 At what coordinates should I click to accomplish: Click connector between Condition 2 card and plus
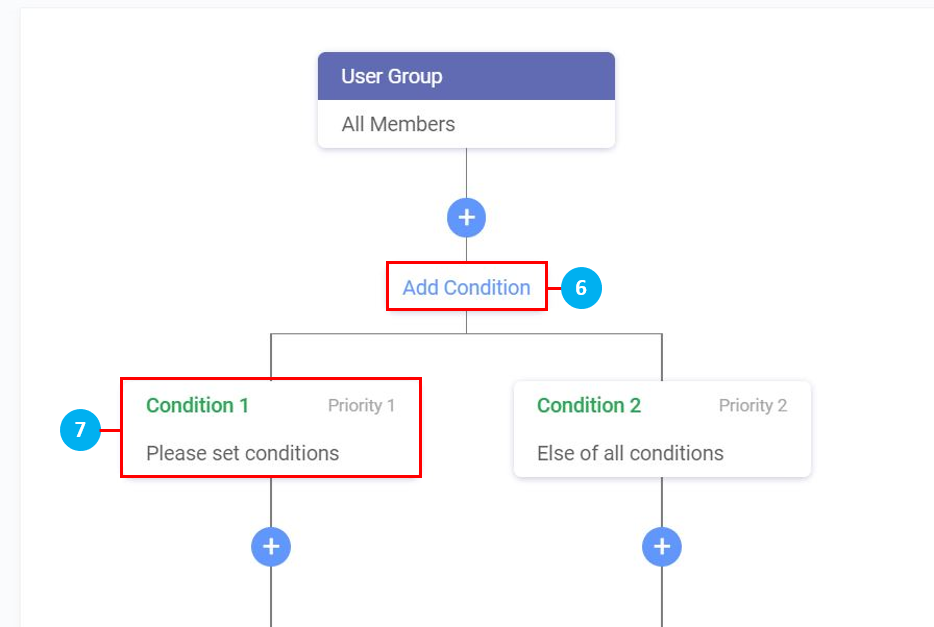click(661, 501)
